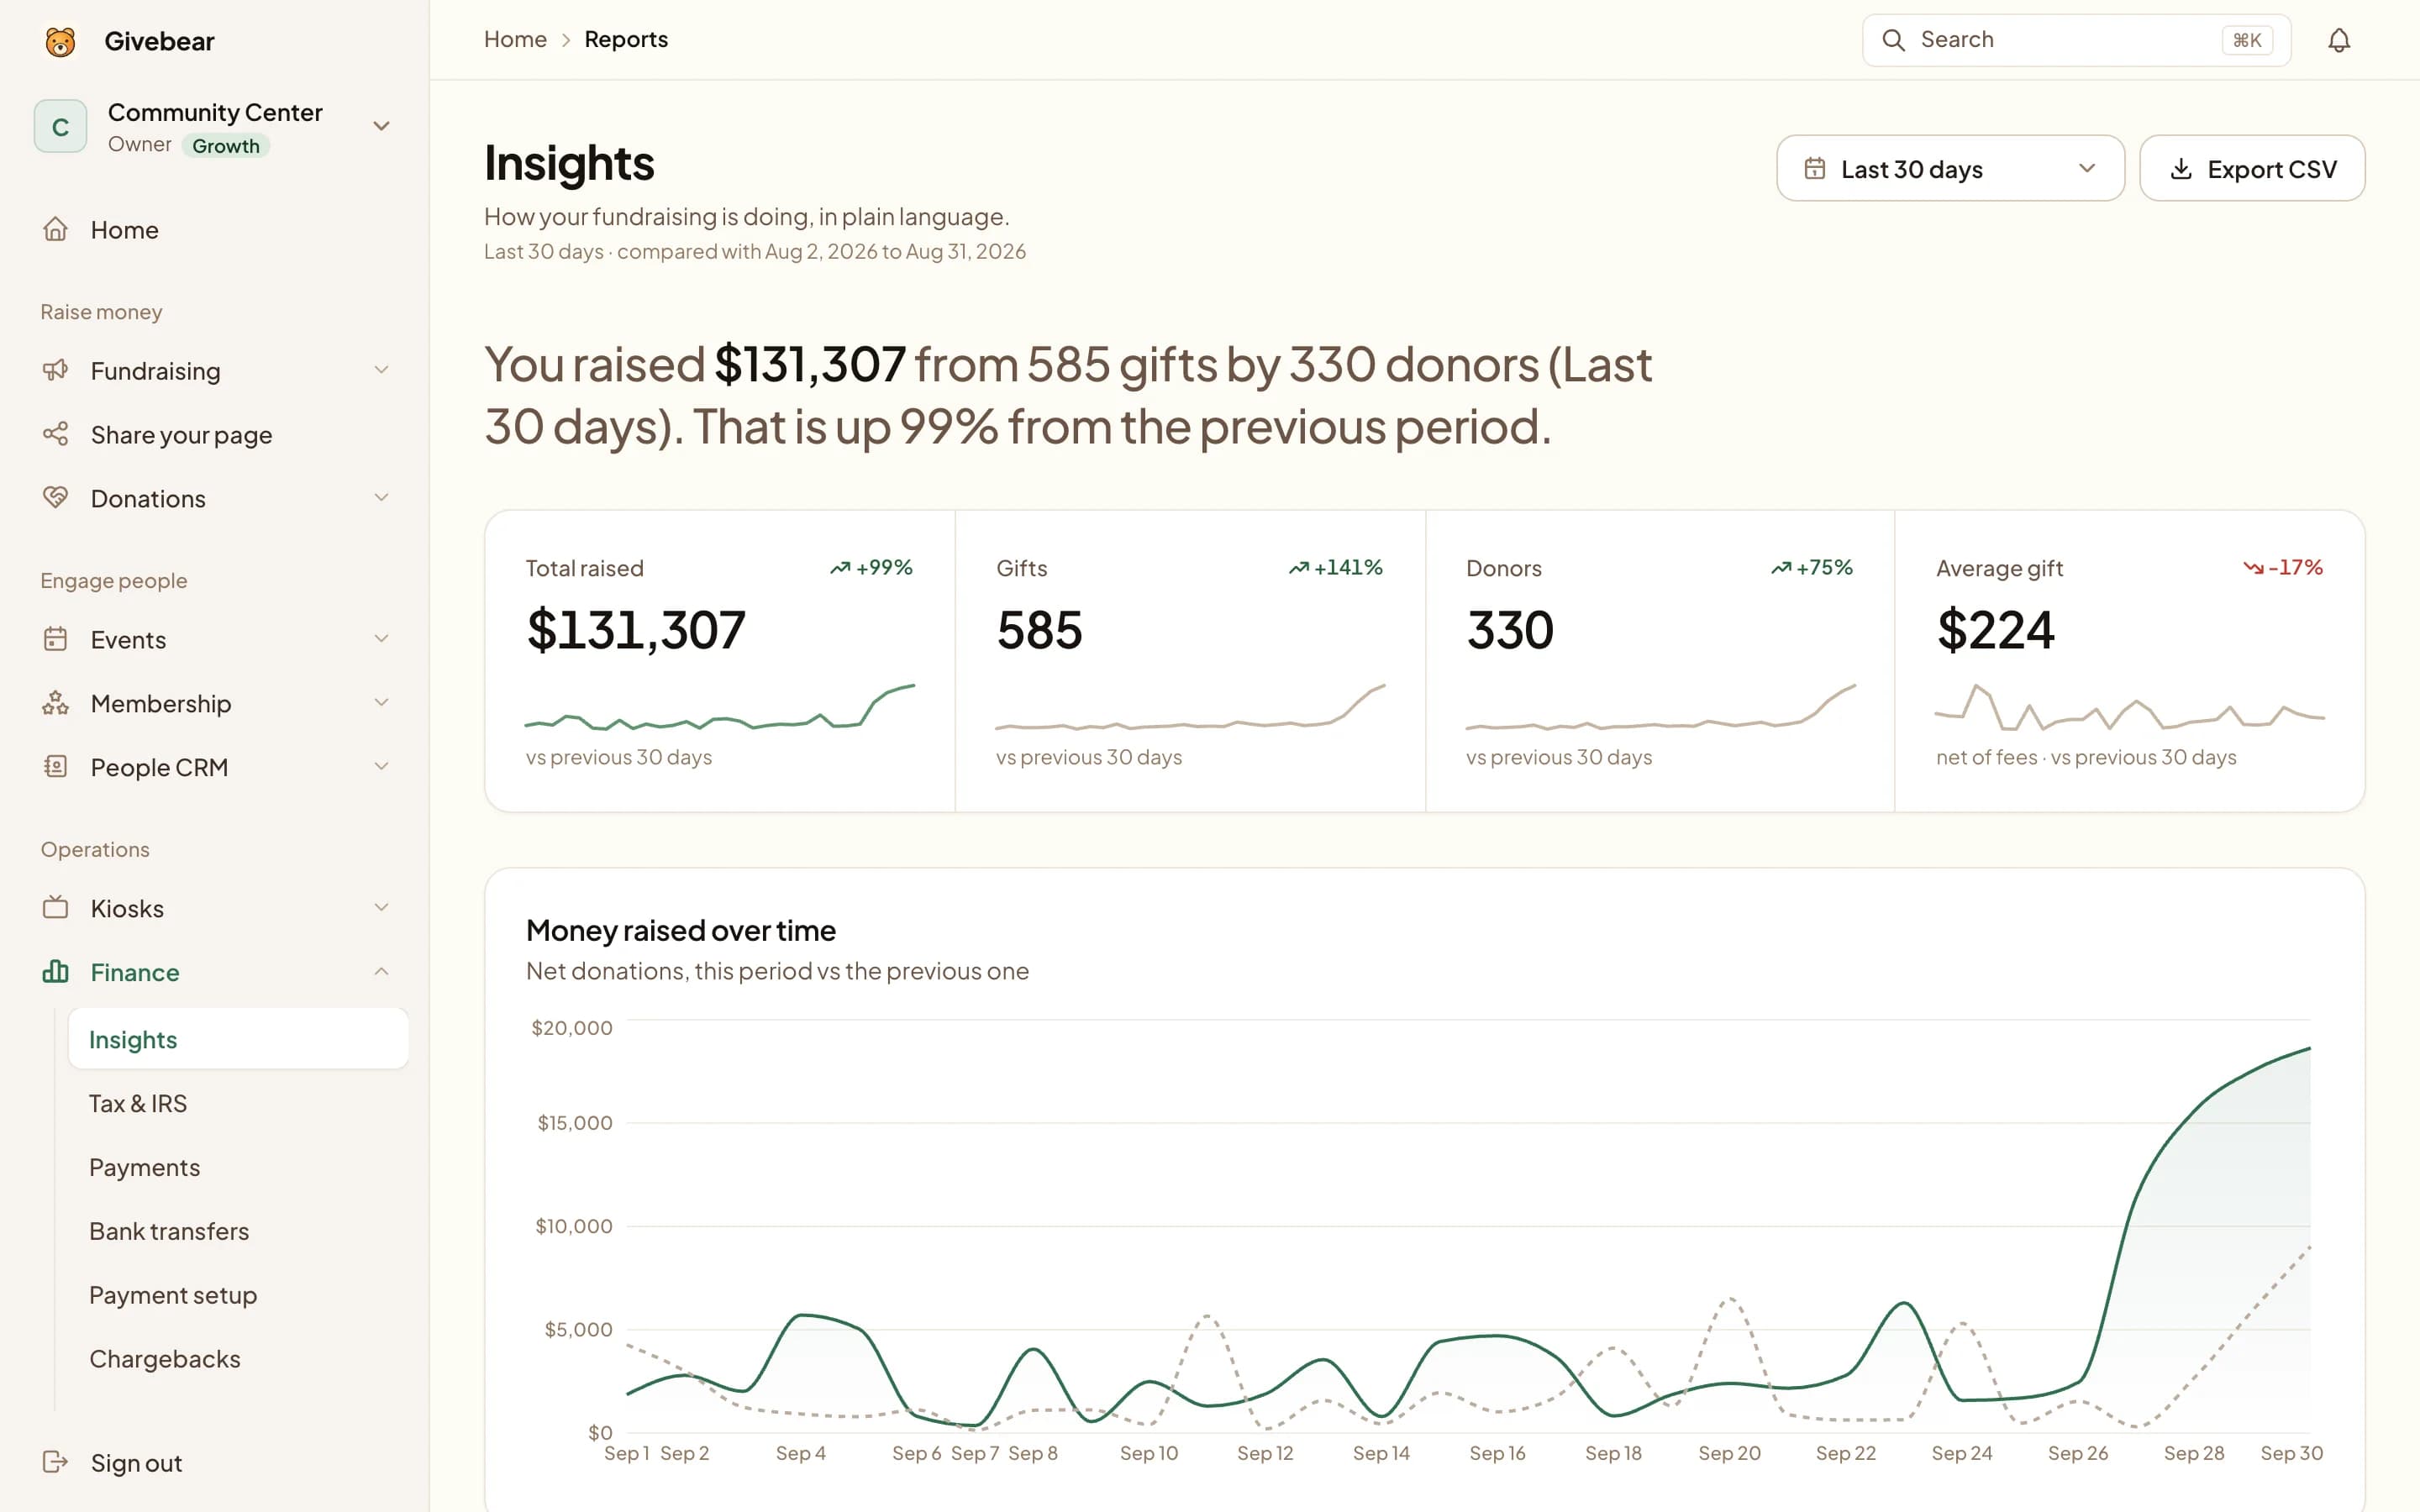Expand the Fundraising submenu chevron
Viewport: 2420px width, 1512px height.
(x=381, y=370)
